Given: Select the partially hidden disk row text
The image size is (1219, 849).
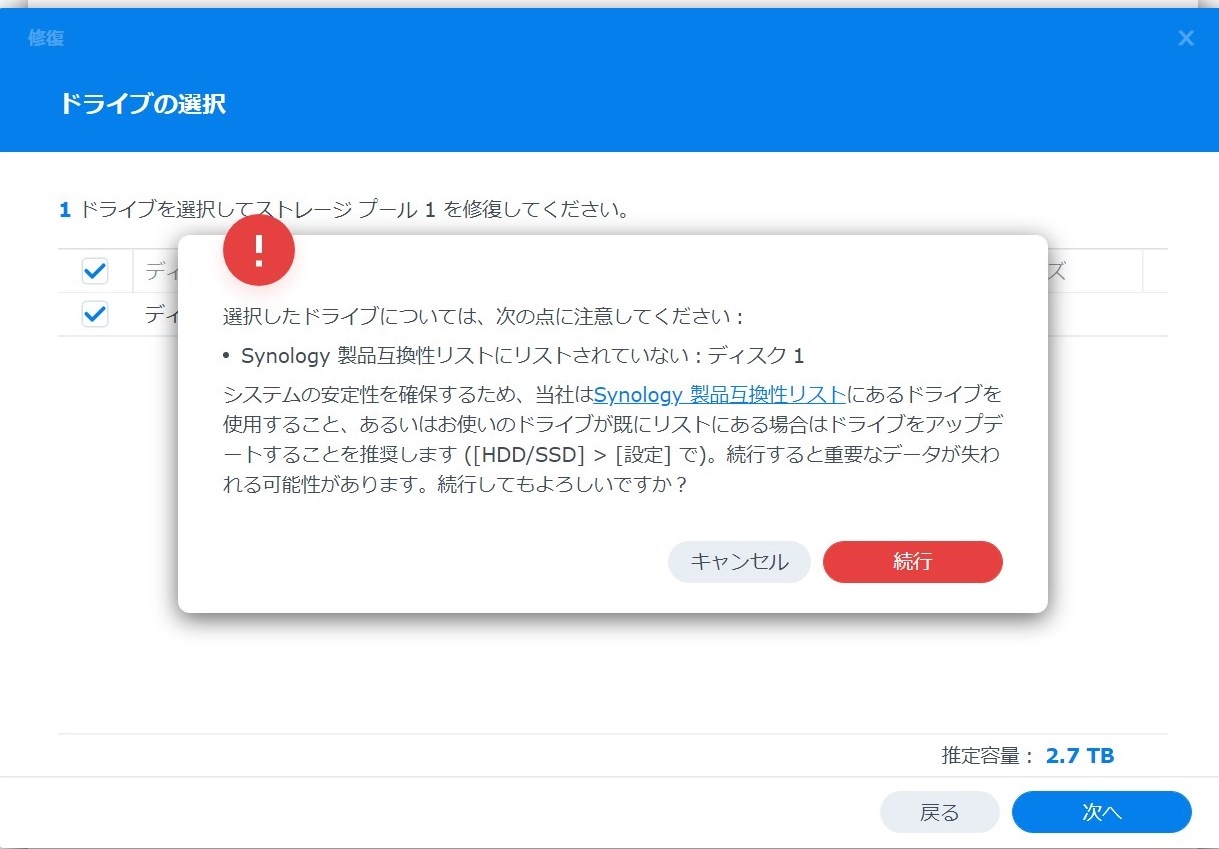Looking at the screenshot, I should [x=160, y=315].
